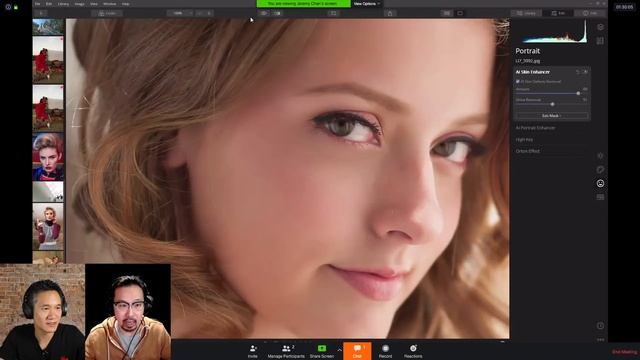Screen dimensions: 640x360
Task: Expand the AI Portrait Enhancer tool
Action: 535,128
